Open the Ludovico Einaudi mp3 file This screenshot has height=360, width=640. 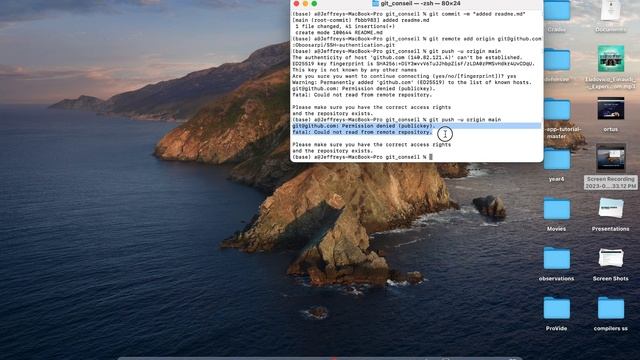tap(611, 59)
